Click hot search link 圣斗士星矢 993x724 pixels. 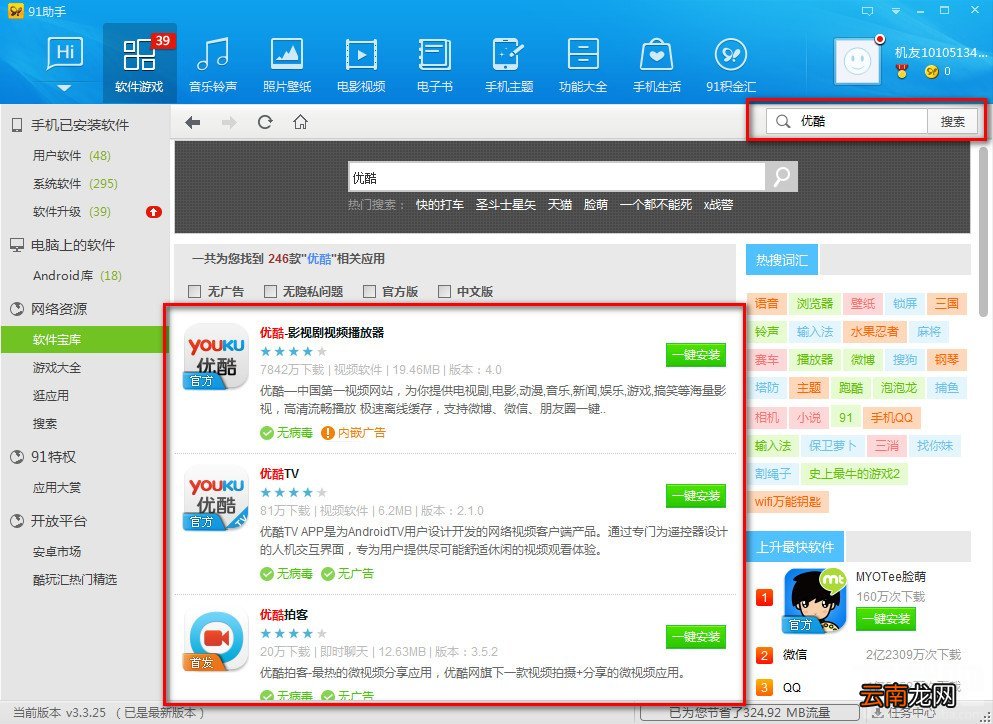pos(505,205)
